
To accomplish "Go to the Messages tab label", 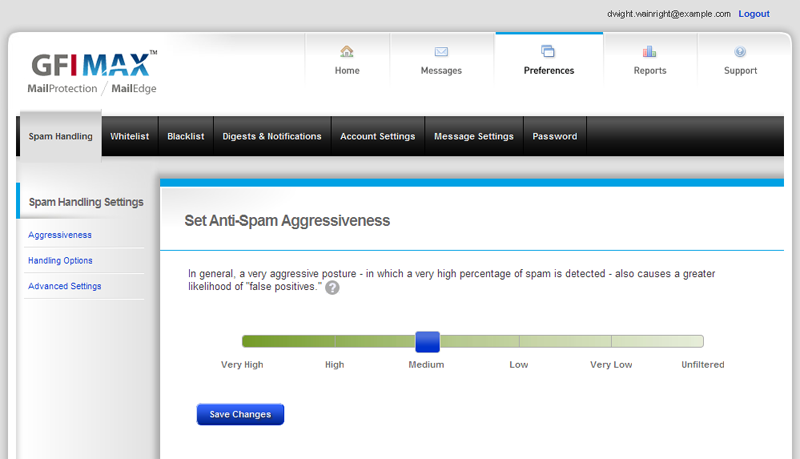I will tap(441, 70).
